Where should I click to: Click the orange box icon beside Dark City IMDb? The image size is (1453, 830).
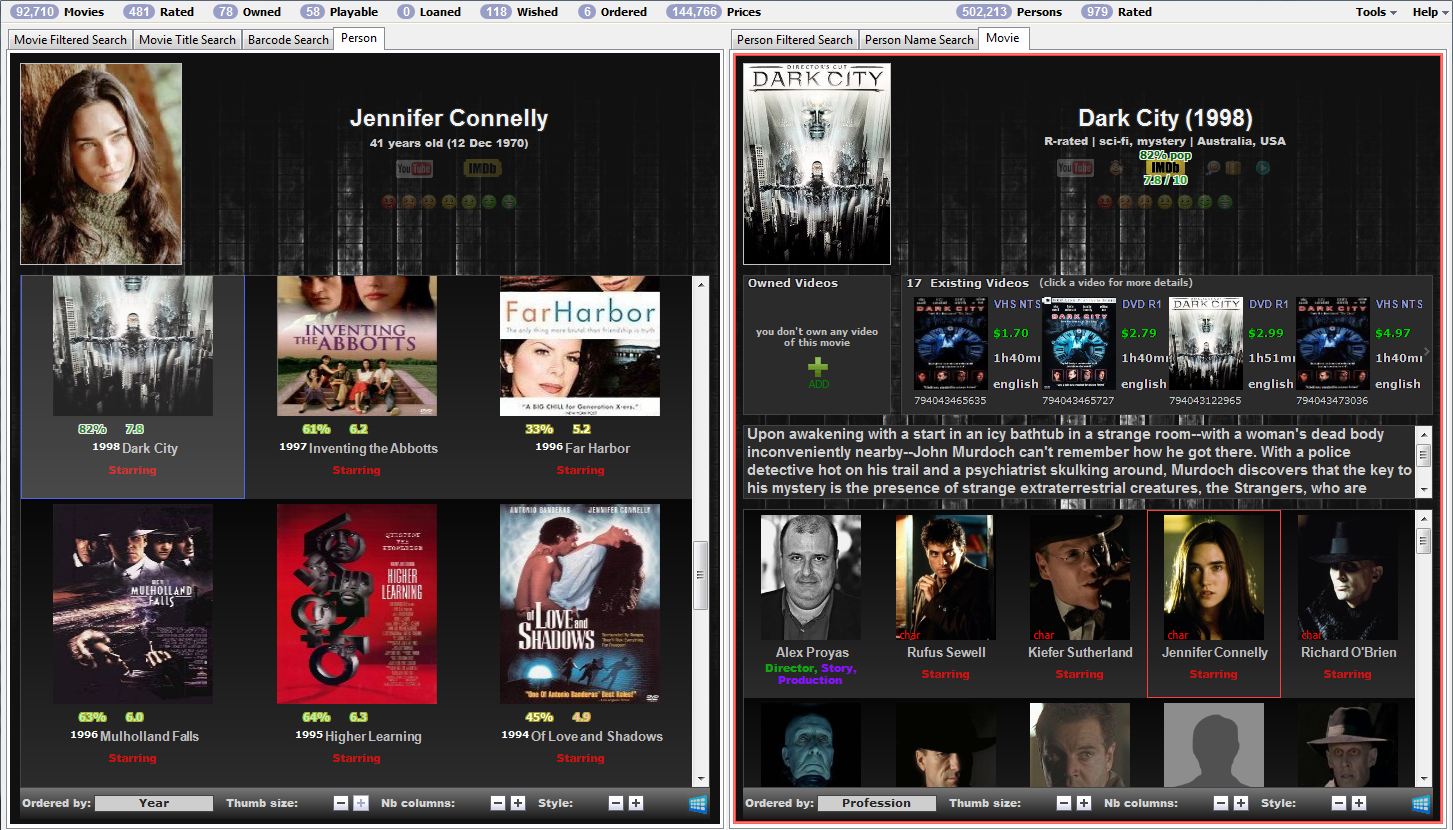(x=1233, y=168)
